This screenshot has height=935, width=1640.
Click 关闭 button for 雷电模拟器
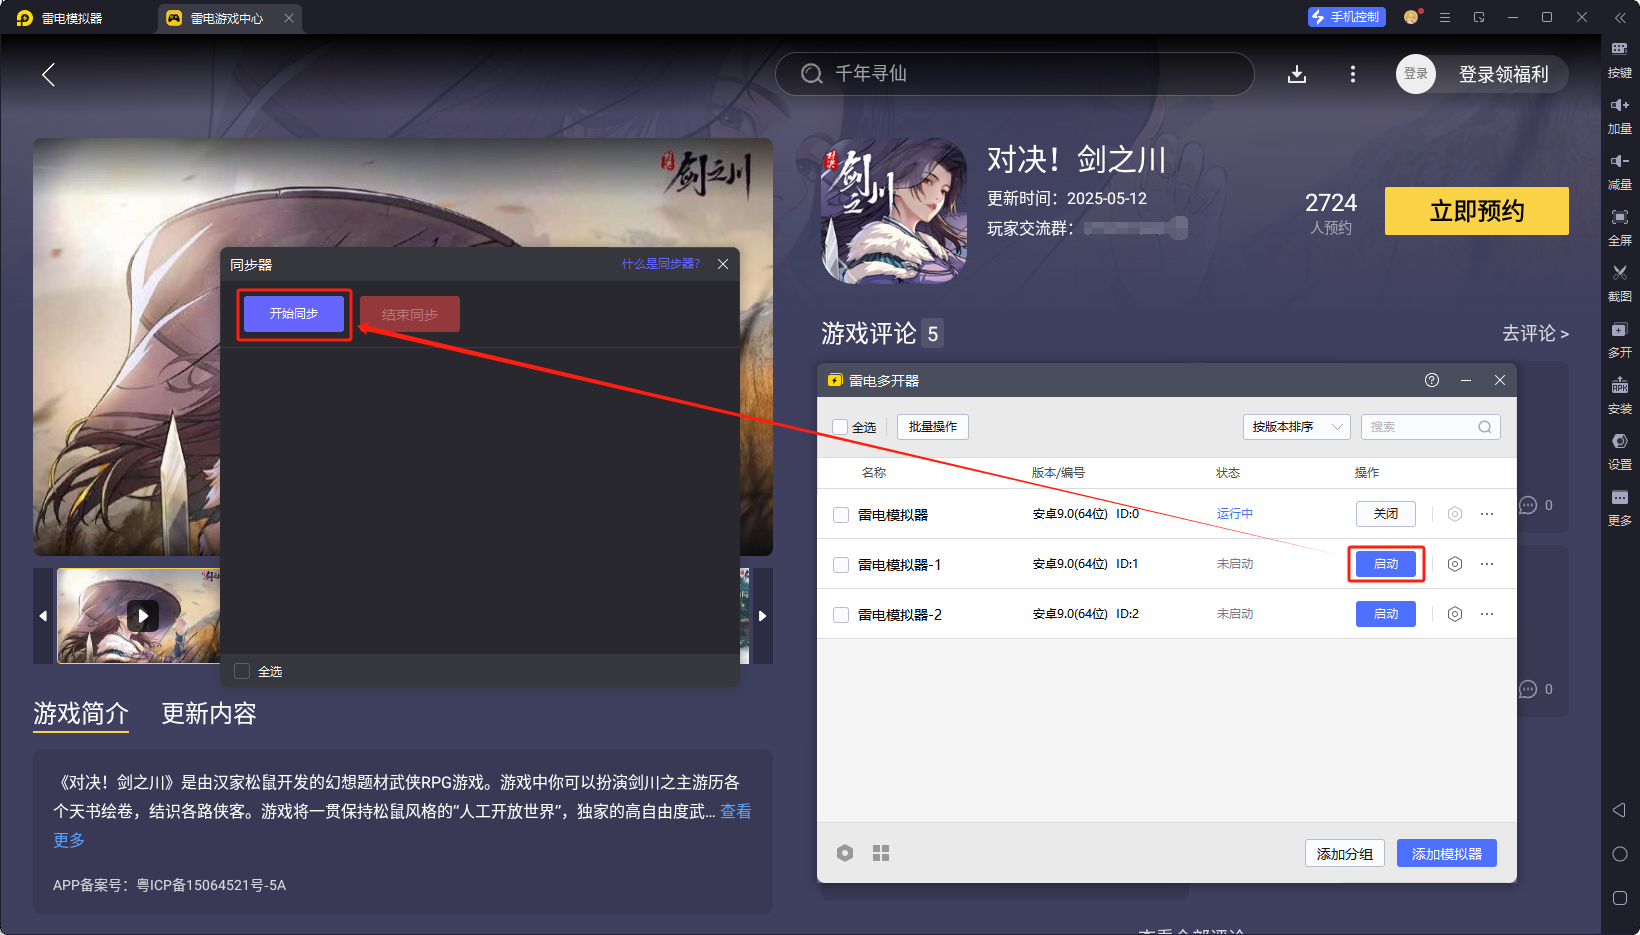click(x=1386, y=514)
